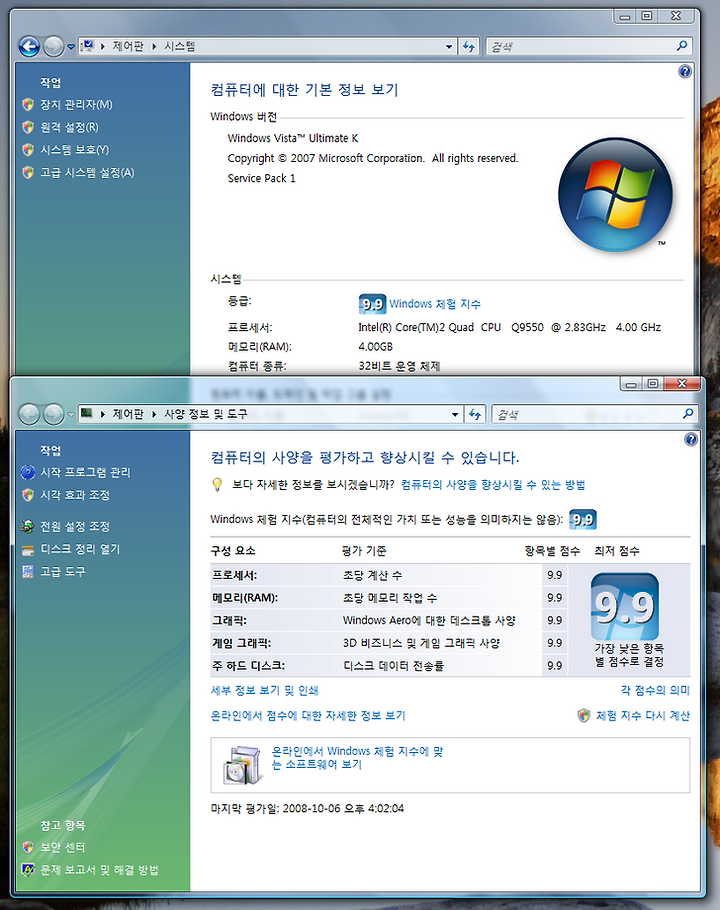Screen dimensions: 720x910
Task: Select 그래픽 row in score table
Action: click(x=389, y=620)
